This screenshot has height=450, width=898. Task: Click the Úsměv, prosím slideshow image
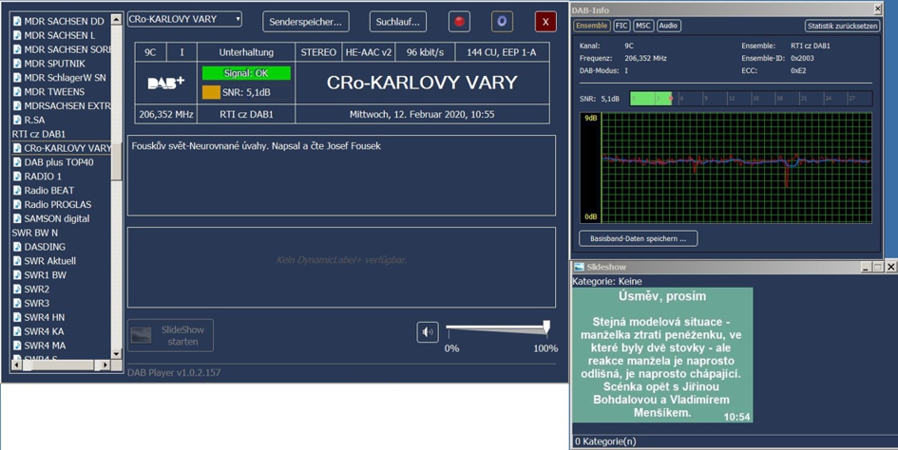(663, 356)
